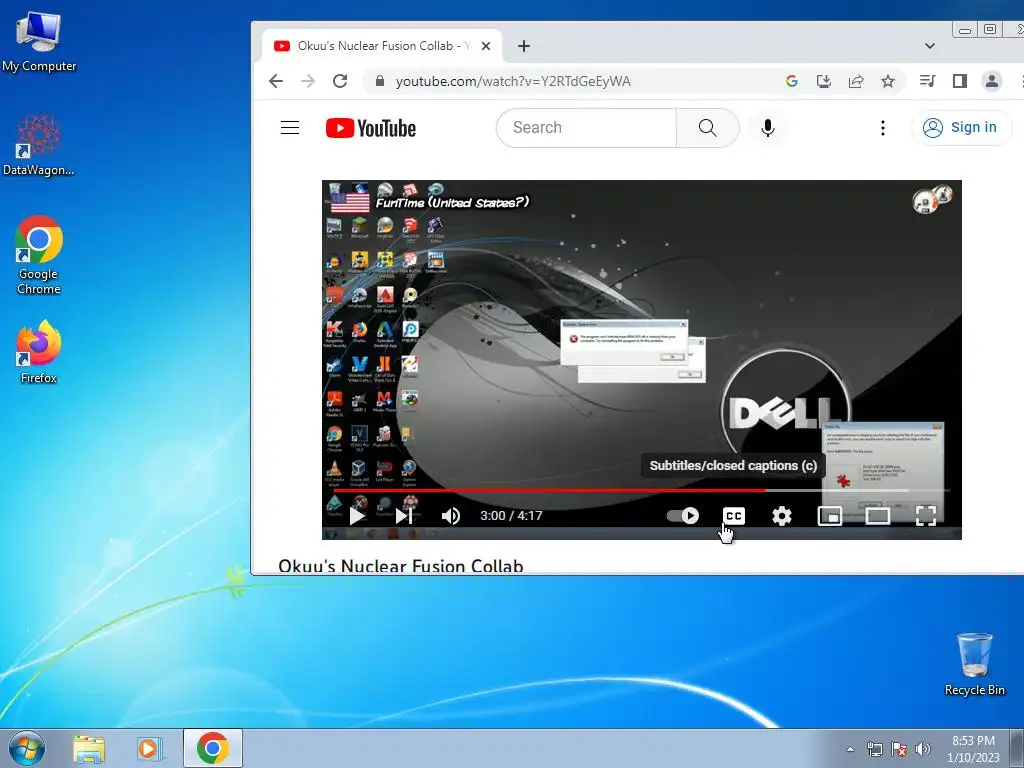Viewport: 1024px width, 768px height.
Task: Open the clock showing 8:53 PM
Action: coord(973,749)
